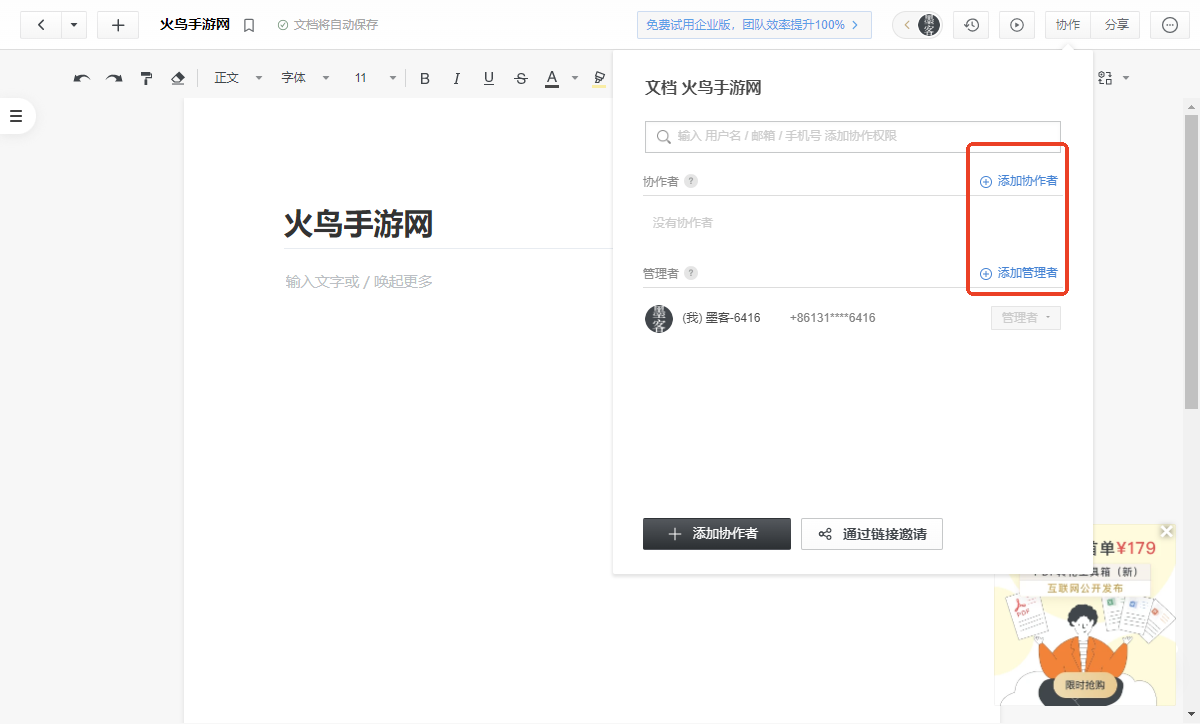Toggle underline formatting
This screenshot has height=724, width=1200.
pos(489,78)
